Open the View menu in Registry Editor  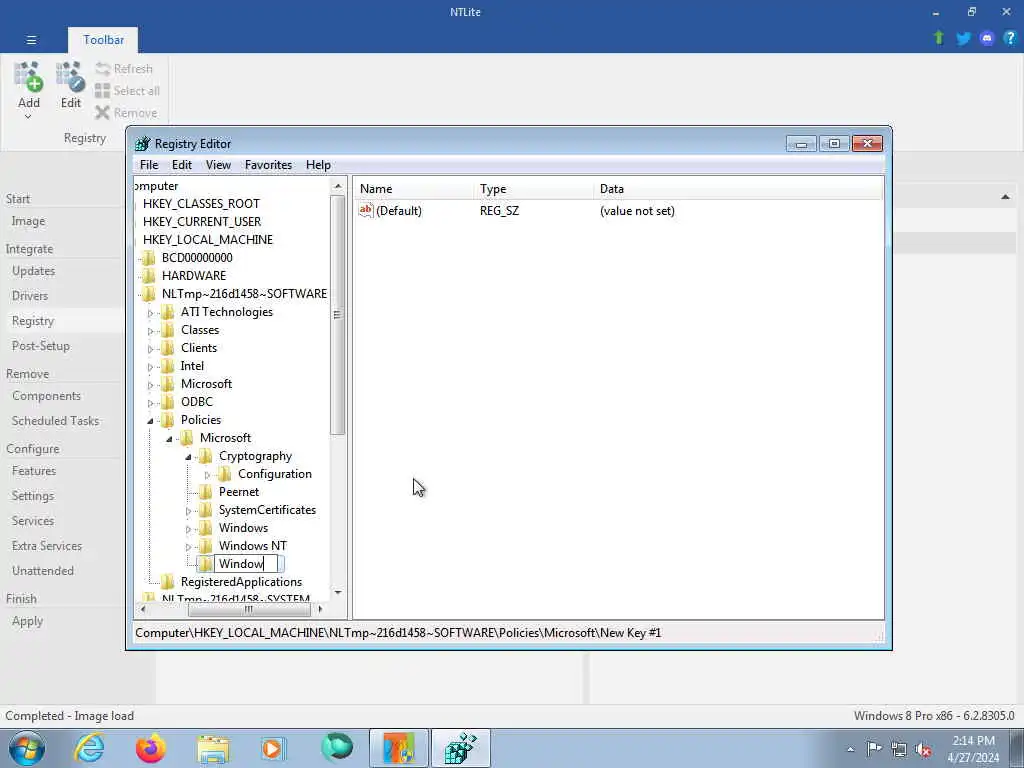click(218, 165)
